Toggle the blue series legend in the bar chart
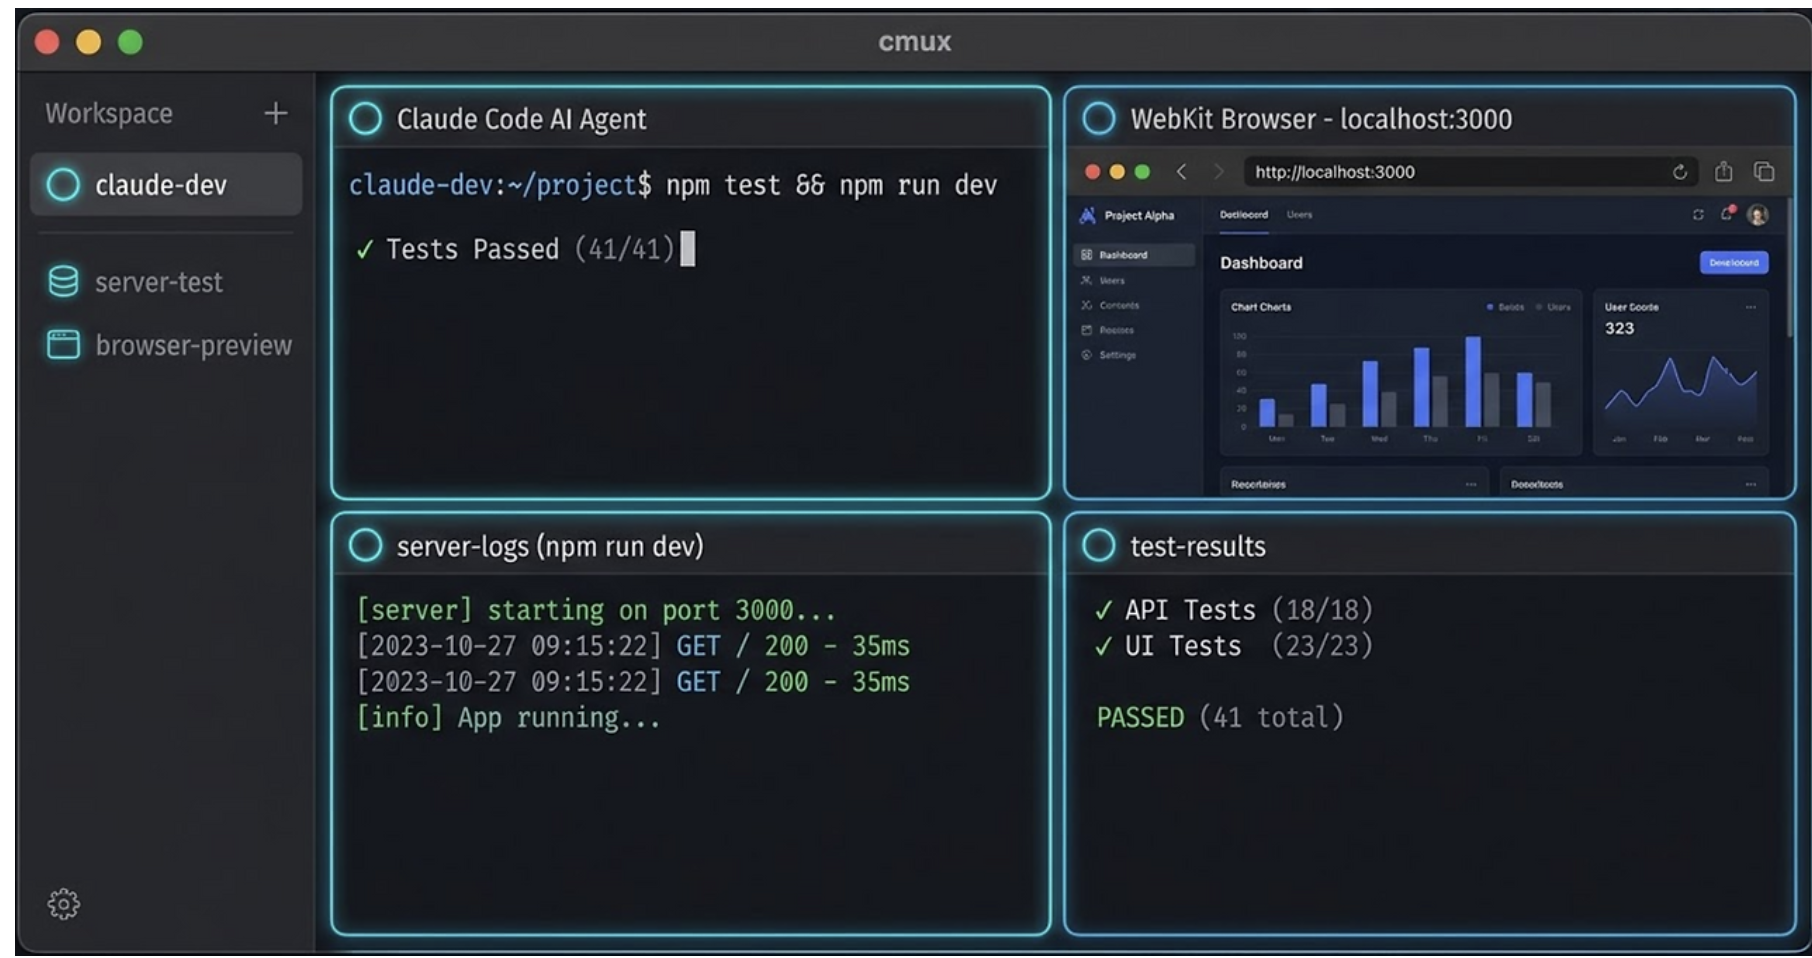Screen dimensions: 1812x958 pos(1505,307)
